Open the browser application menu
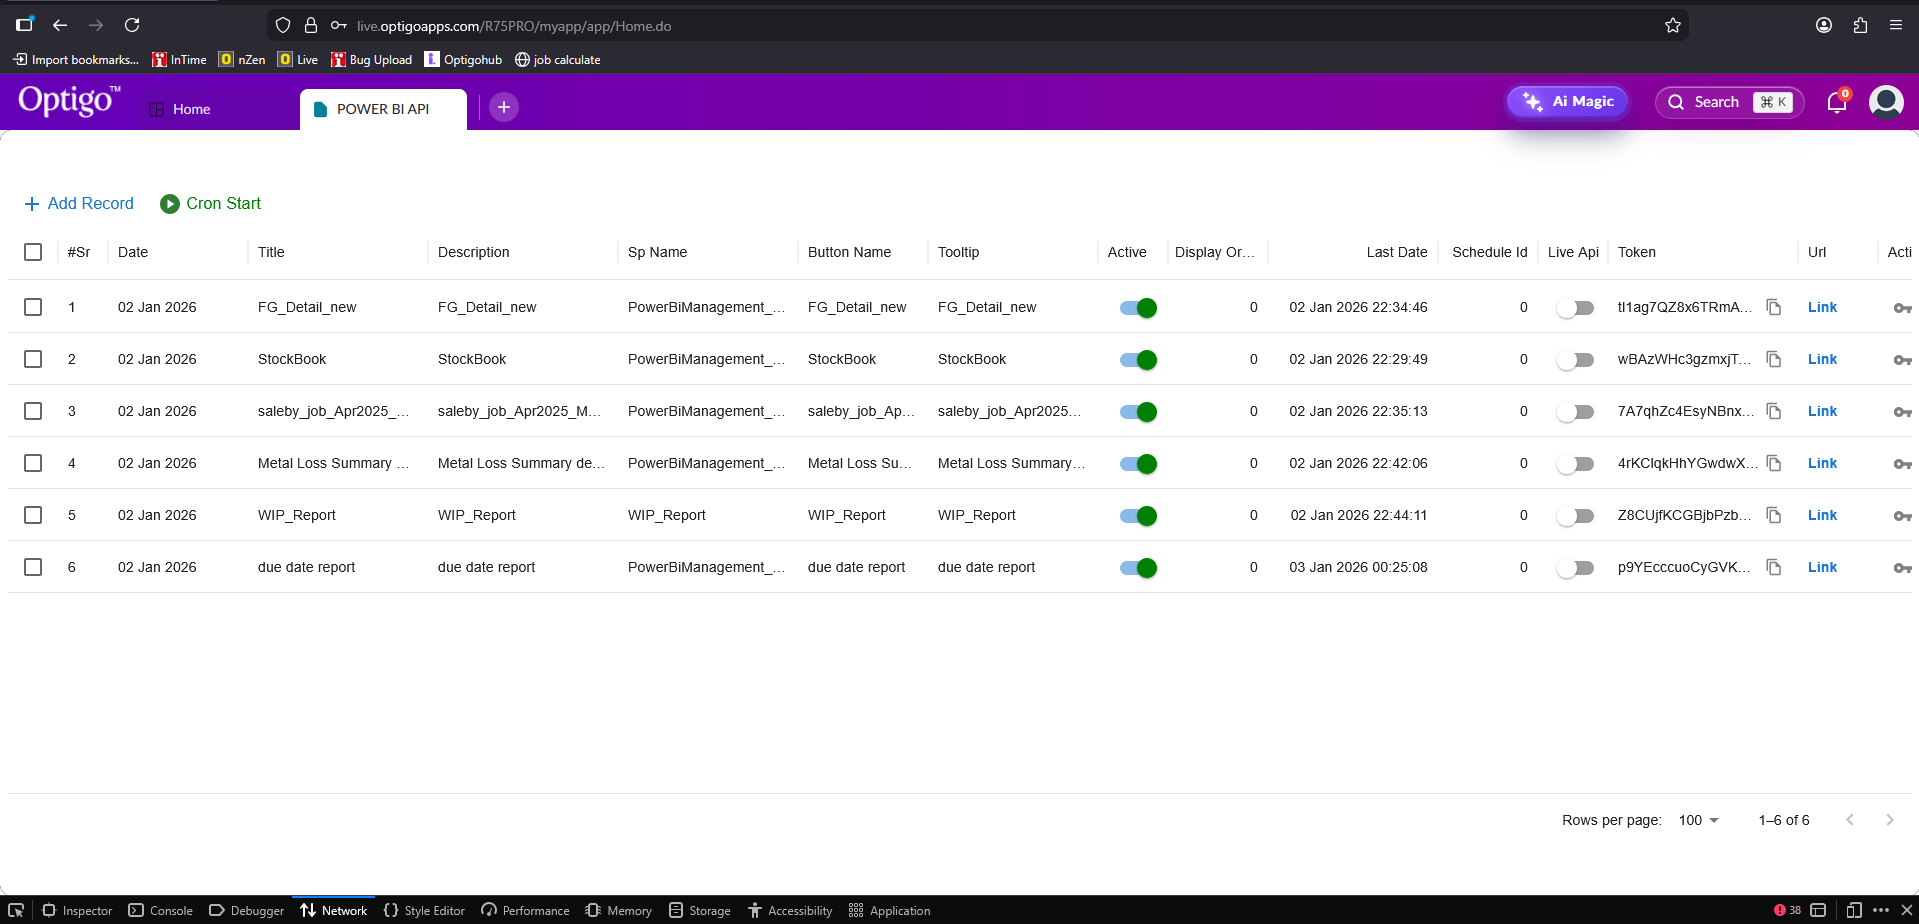1919x924 pixels. tap(1895, 25)
